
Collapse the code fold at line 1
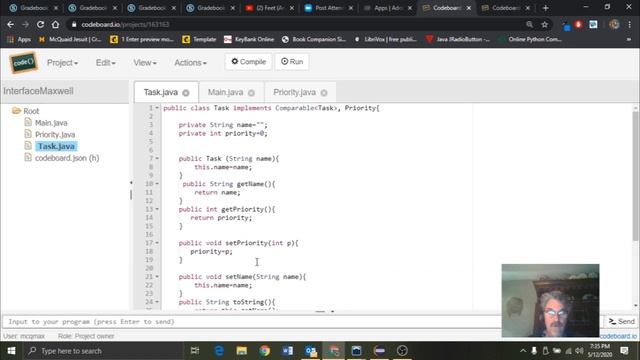click(x=157, y=108)
